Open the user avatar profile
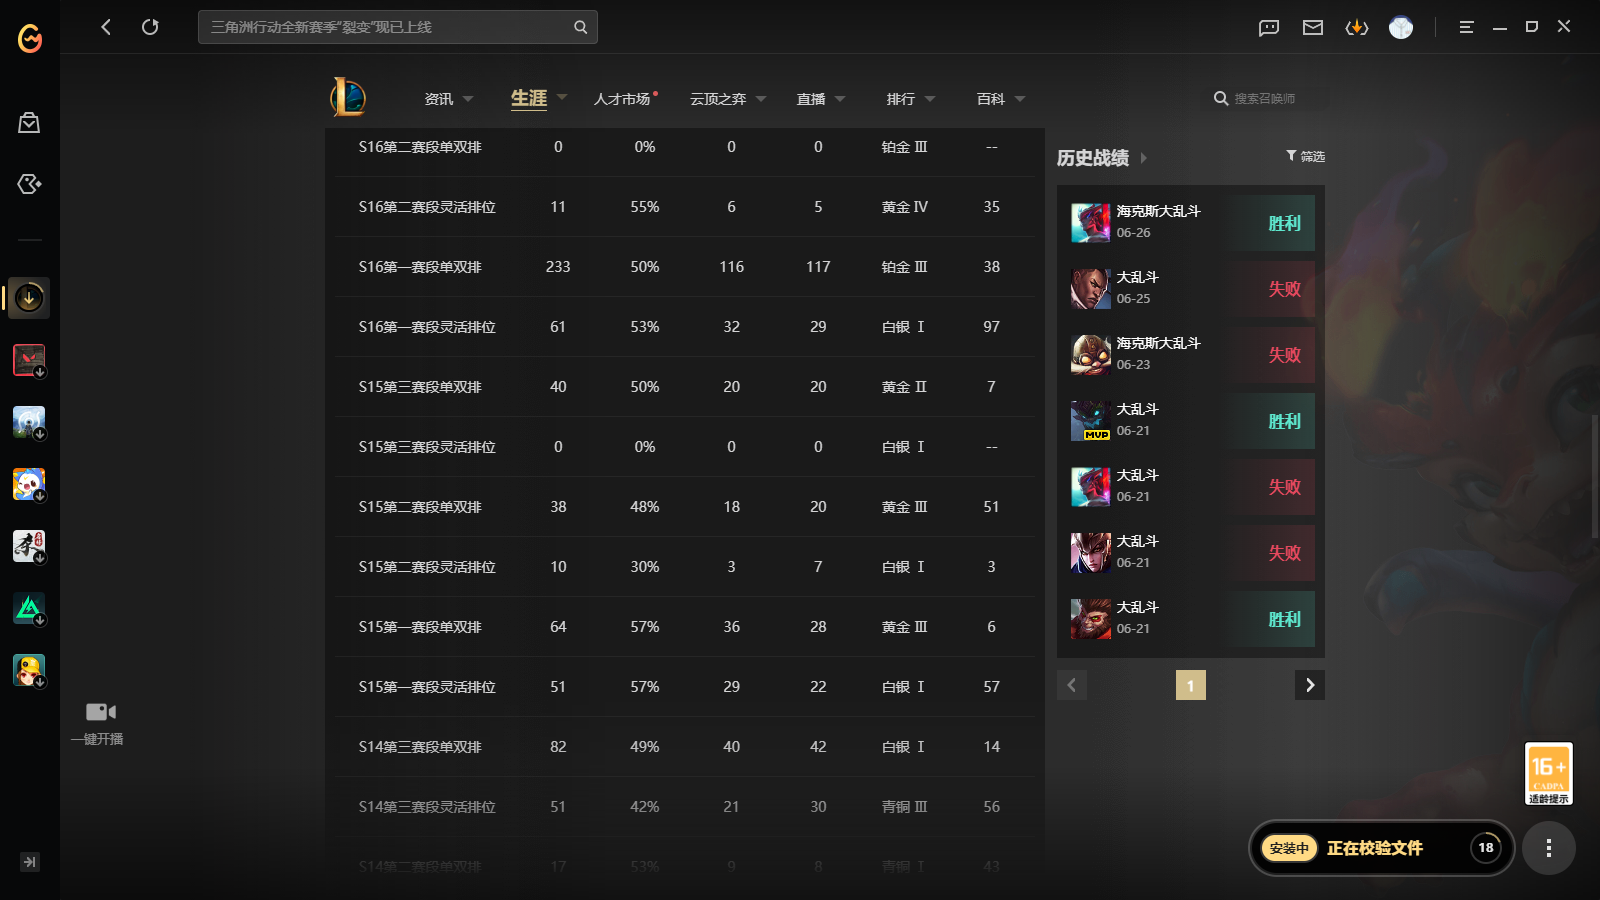 pyautogui.click(x=1401, y=27)
